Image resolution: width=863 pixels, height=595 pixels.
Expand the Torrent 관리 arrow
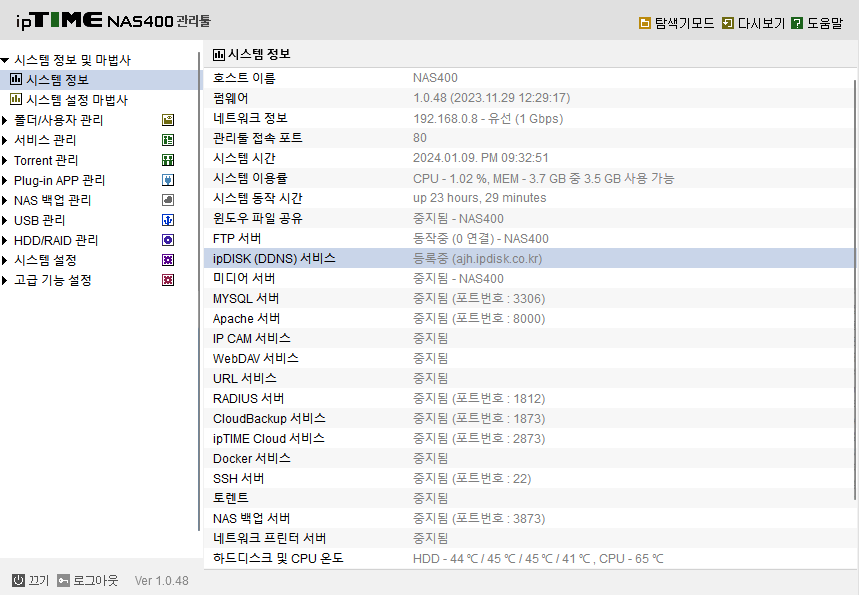[4, 160]
